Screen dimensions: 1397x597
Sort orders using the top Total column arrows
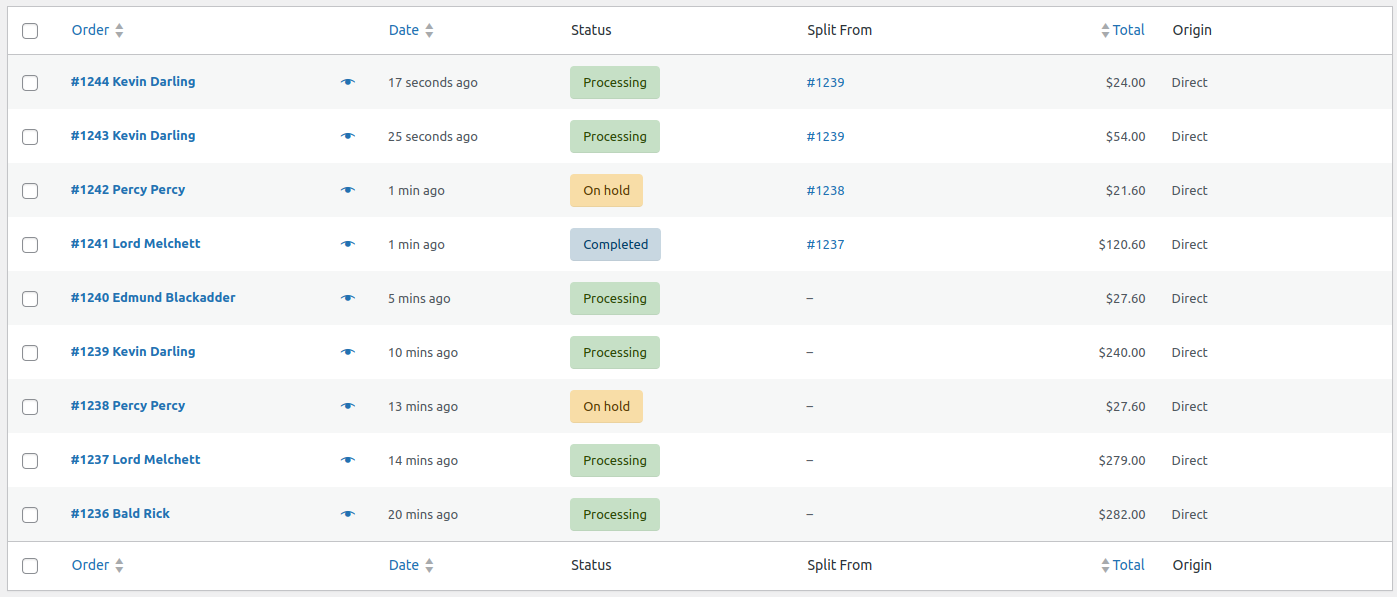tap(1105, 29)
